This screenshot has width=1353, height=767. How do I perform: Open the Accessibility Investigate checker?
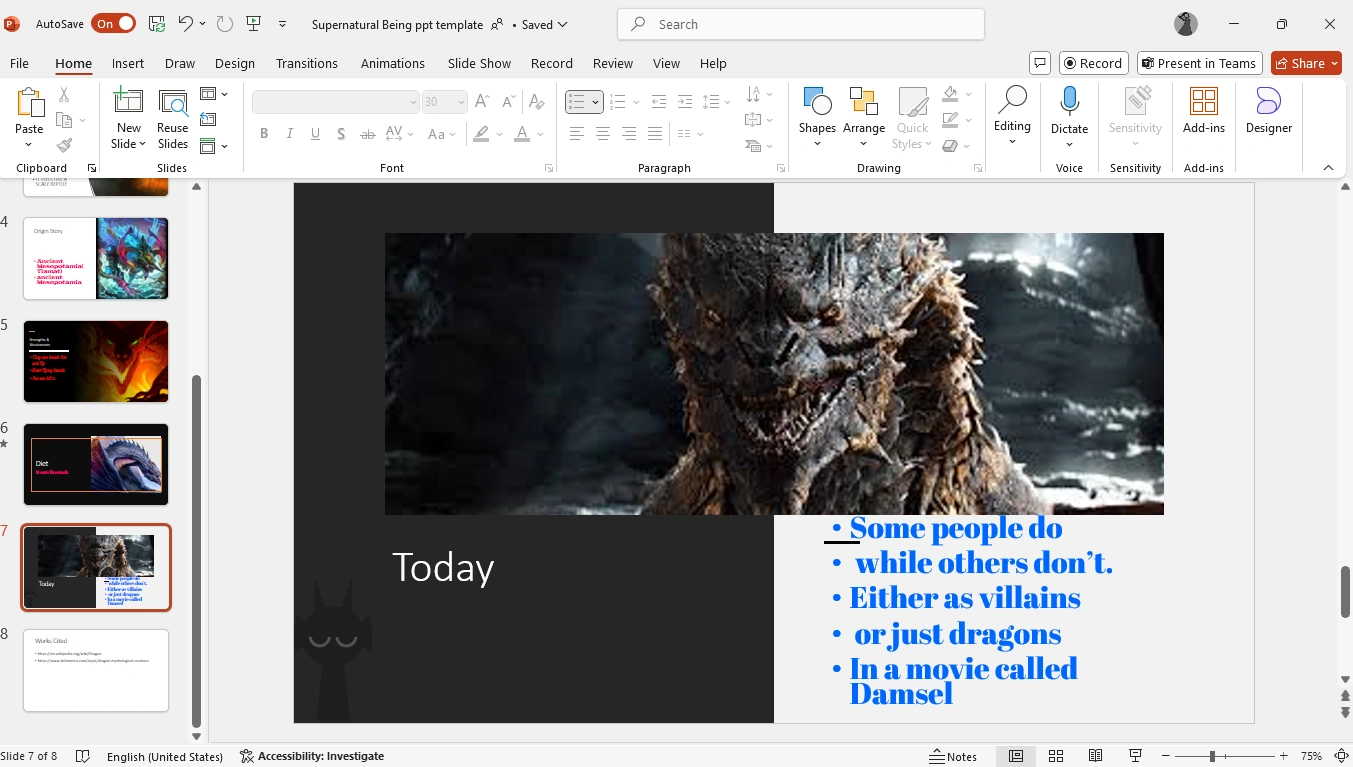point(311,756)
